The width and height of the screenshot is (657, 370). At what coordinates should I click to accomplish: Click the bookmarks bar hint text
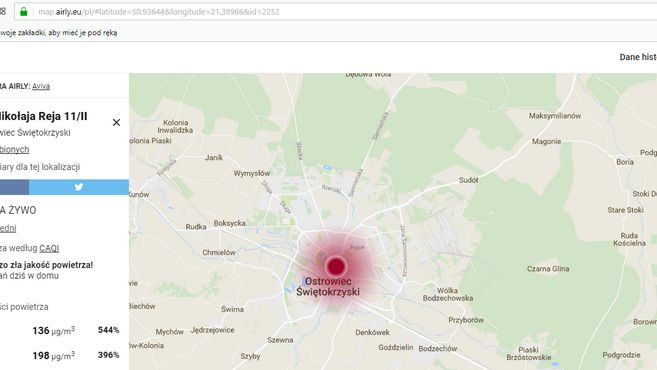click(59, 33)
